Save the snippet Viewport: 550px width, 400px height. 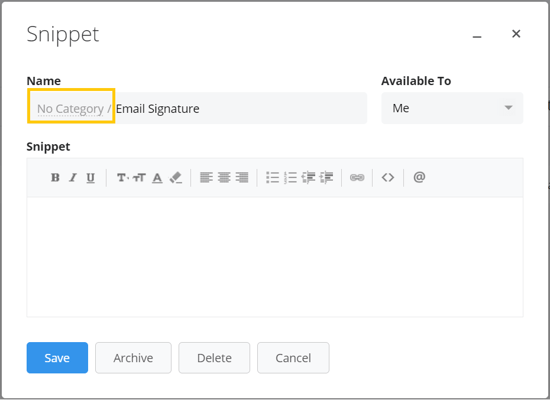click(x=57, y=358)
